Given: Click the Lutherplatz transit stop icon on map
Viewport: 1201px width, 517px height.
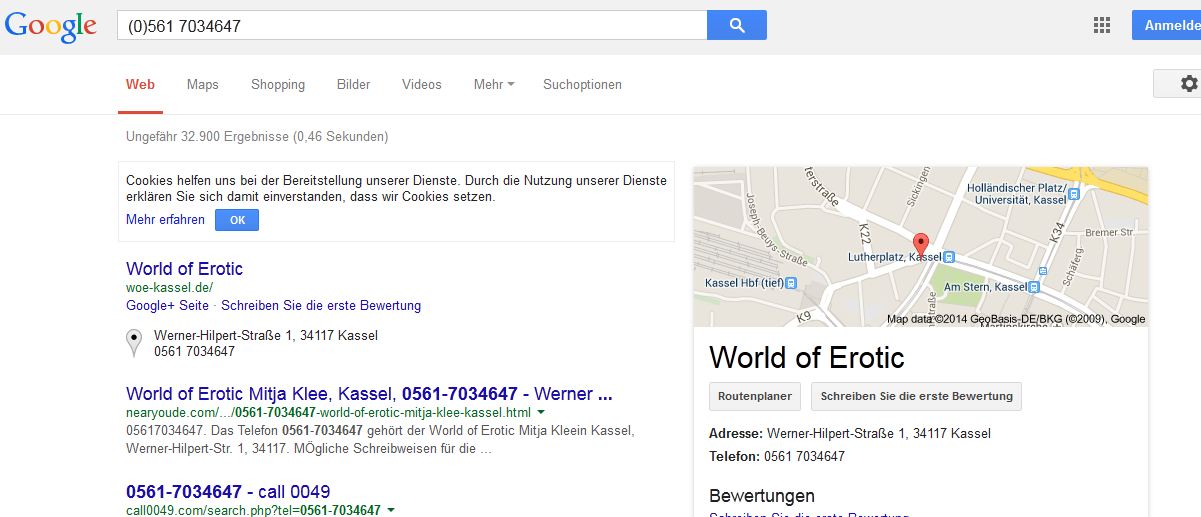Looking at the screenshot, I should (x=949, y=257).
